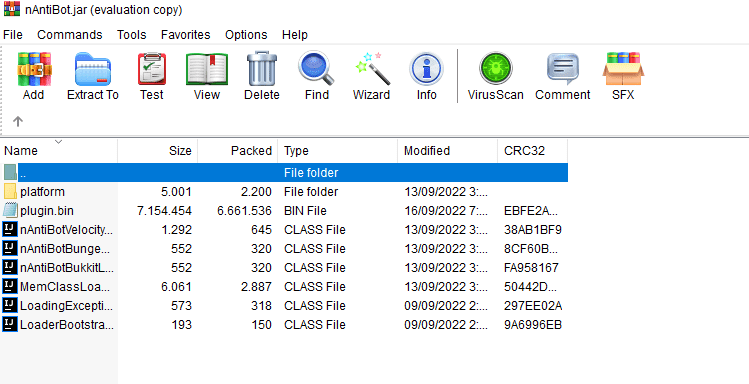This screenshot has height=384, width=749.
Task: Select the nAntiBotBukkitL... file name
Action: point(67,268)
